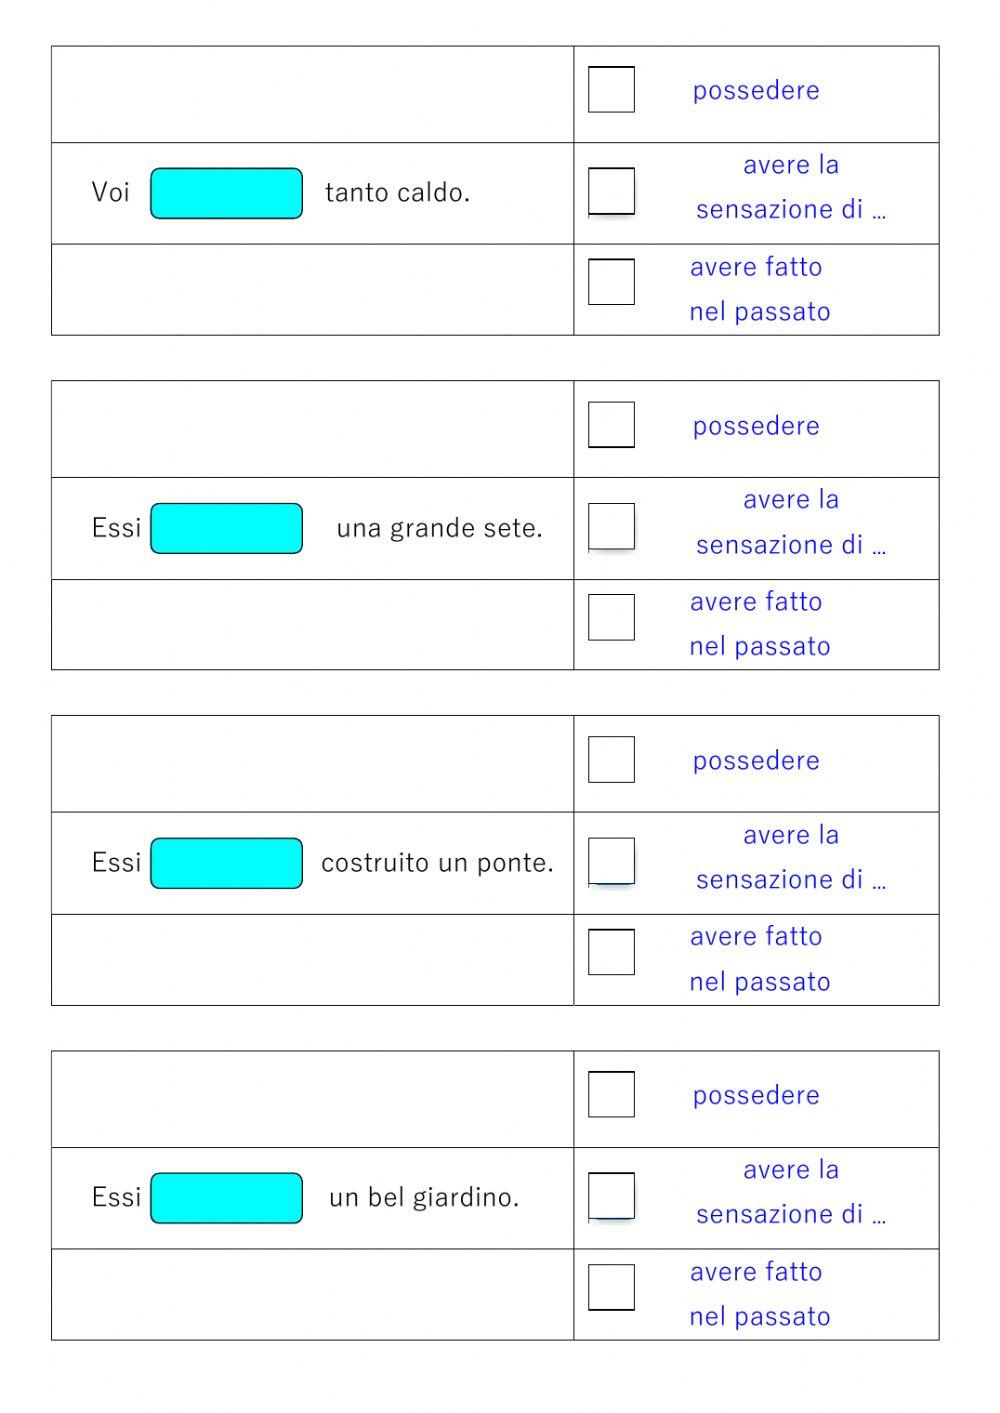
Task: Tick 'avere la sensazione di' for 'costruito un ponte'
Action: (611, 861)
